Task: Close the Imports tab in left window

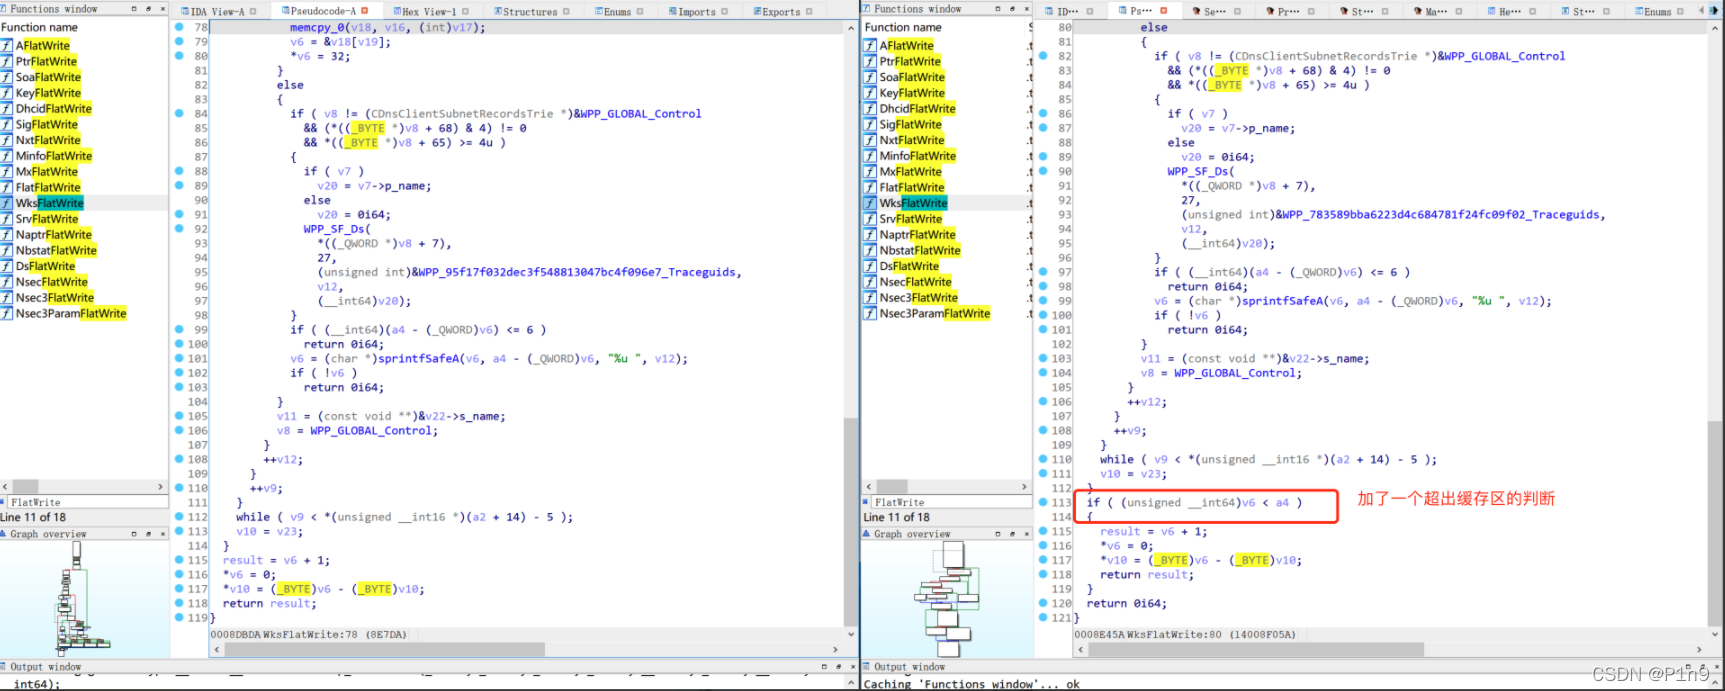Action: tap(724, 12)
